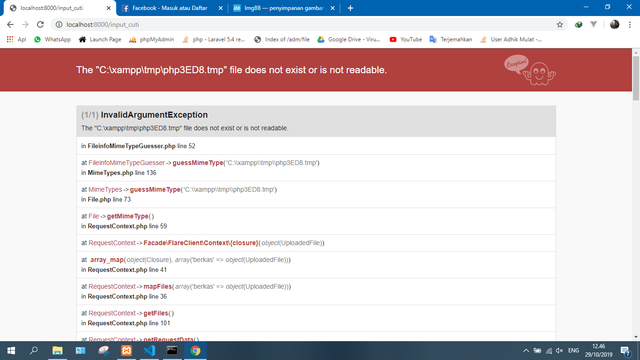Open File Explorer from the taskbar
The width and height of the screenshot is (640, 360).
coord(58,351)
